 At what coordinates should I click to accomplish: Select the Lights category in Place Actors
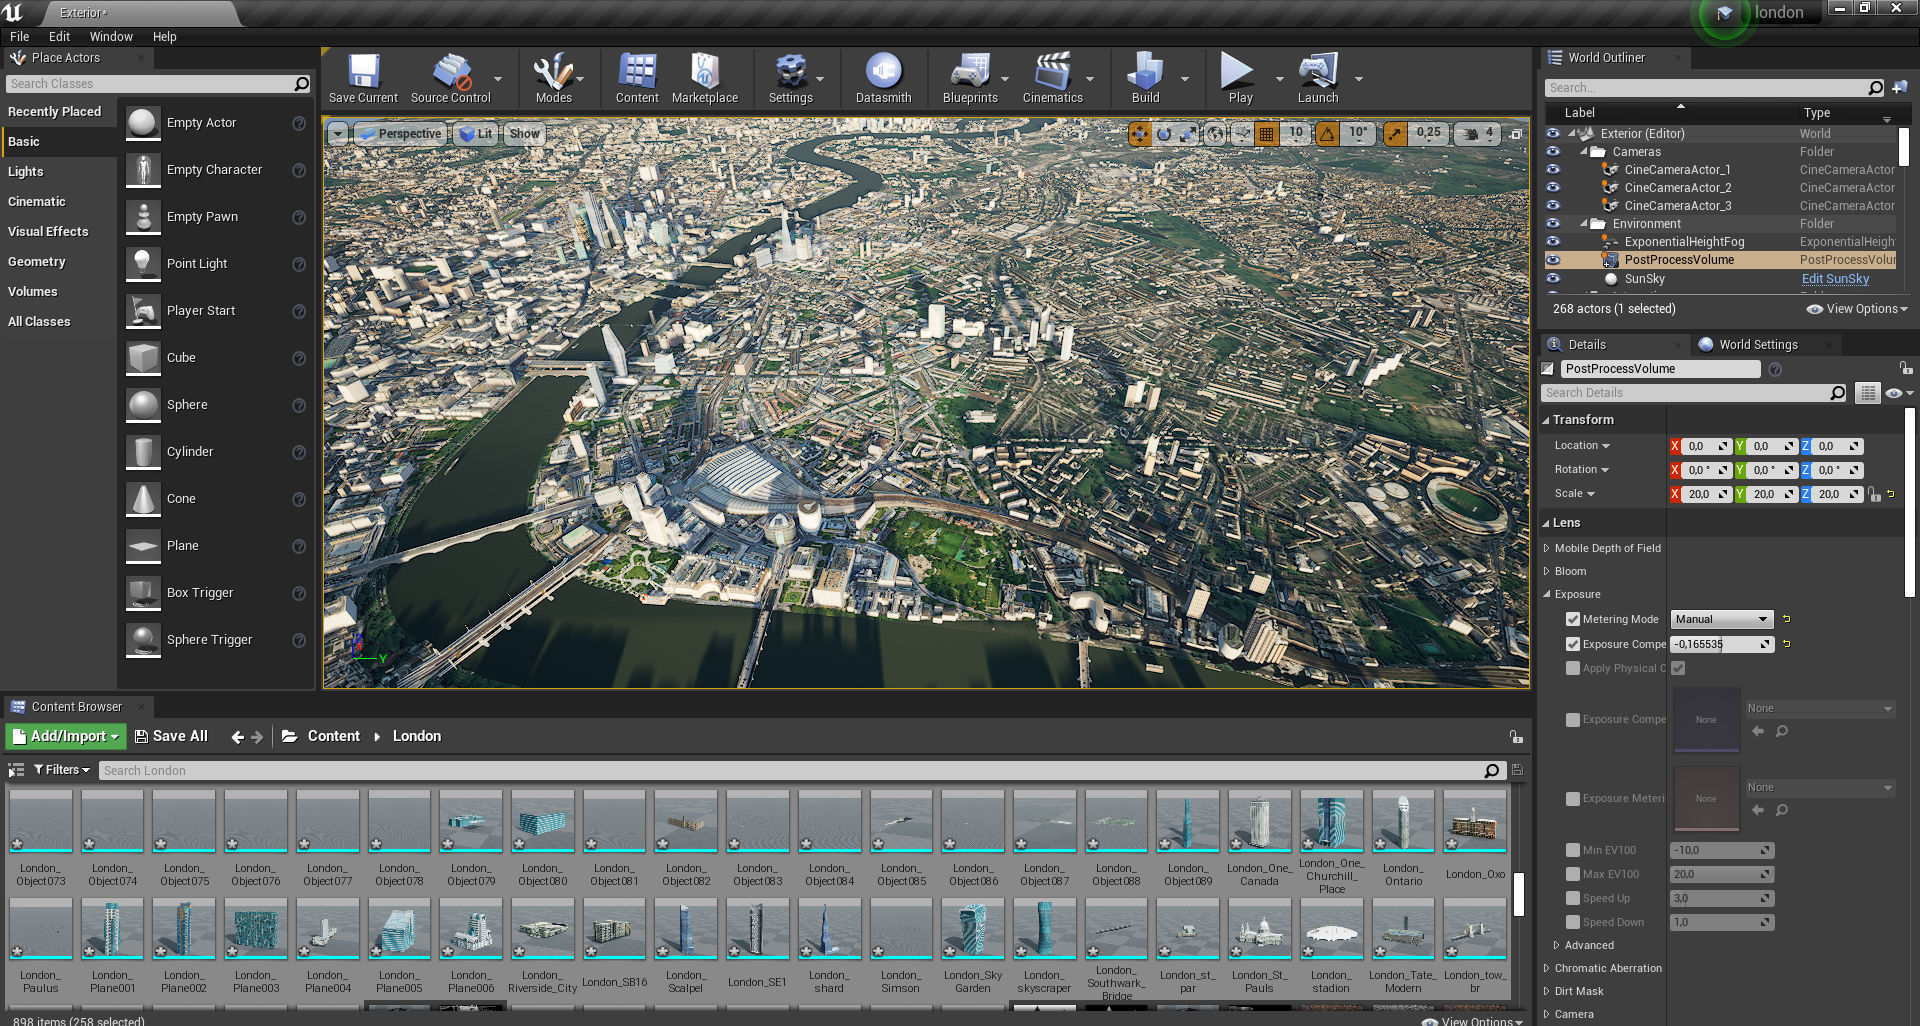tap(26, 172)
